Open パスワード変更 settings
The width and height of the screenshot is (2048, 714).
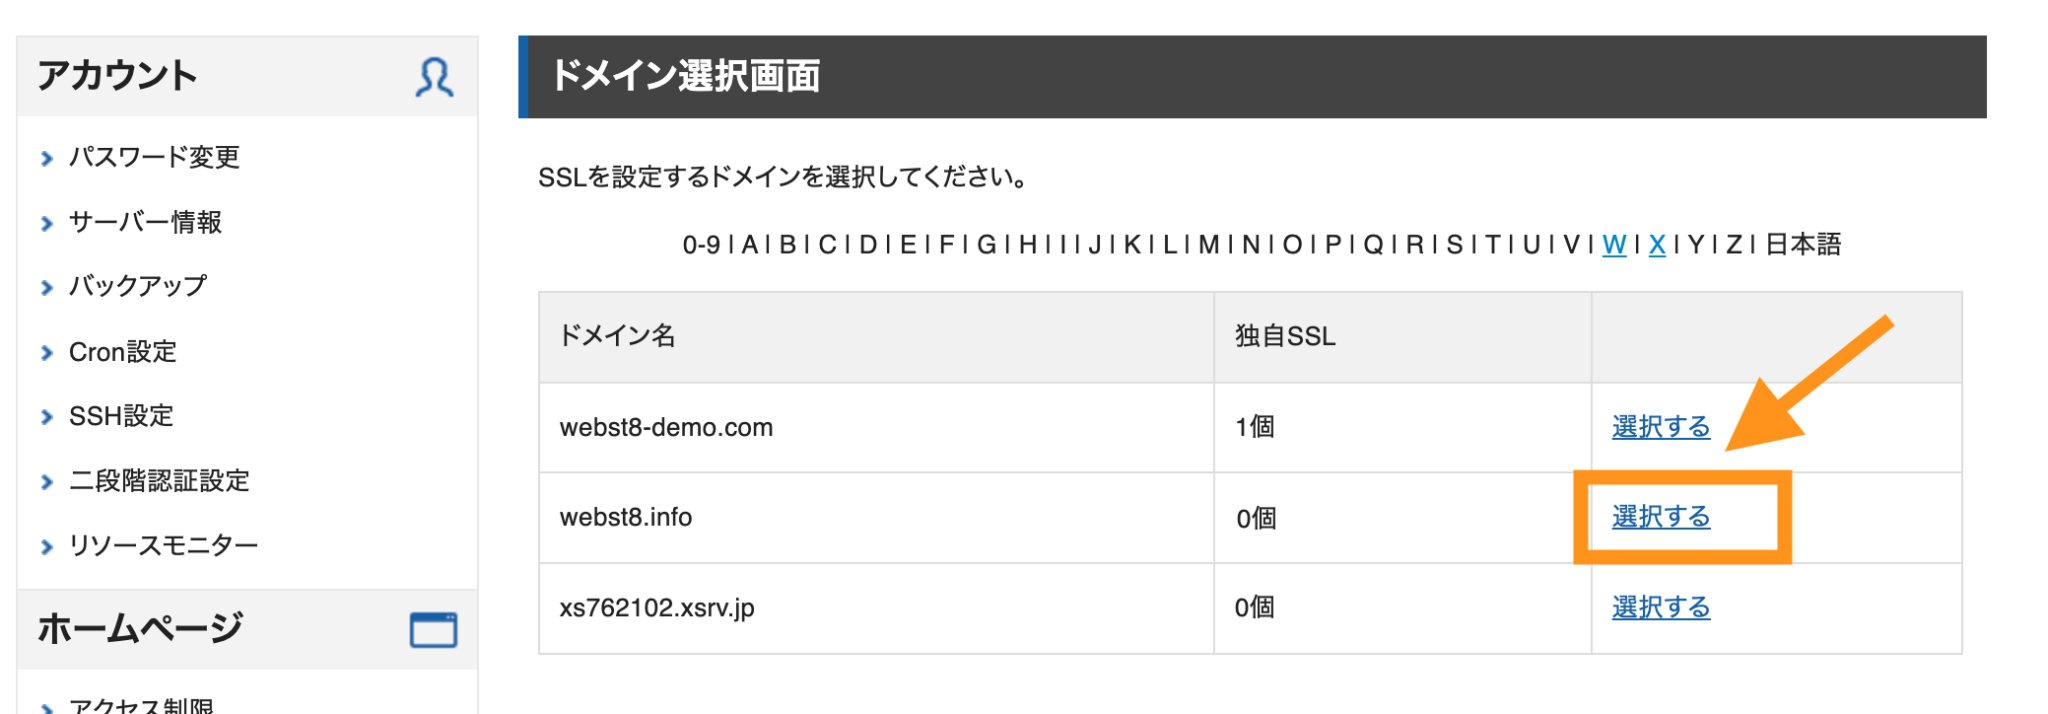coord(152,157)
